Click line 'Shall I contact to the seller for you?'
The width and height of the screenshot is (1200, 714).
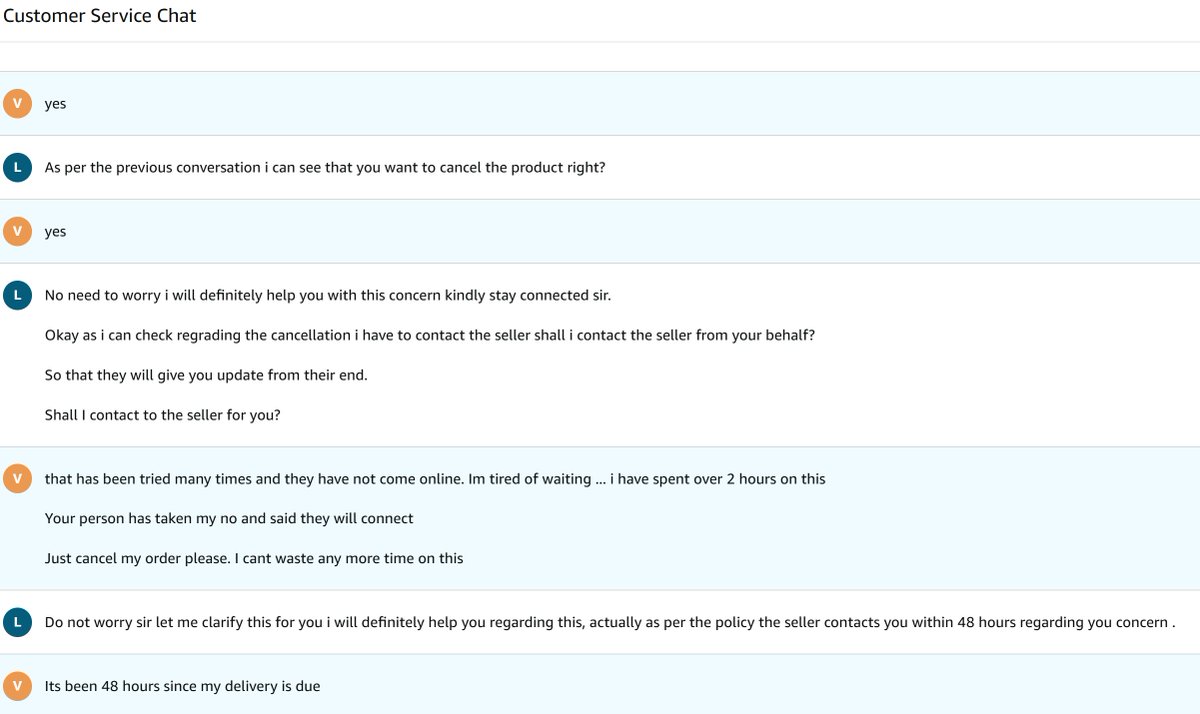point(163,415)
